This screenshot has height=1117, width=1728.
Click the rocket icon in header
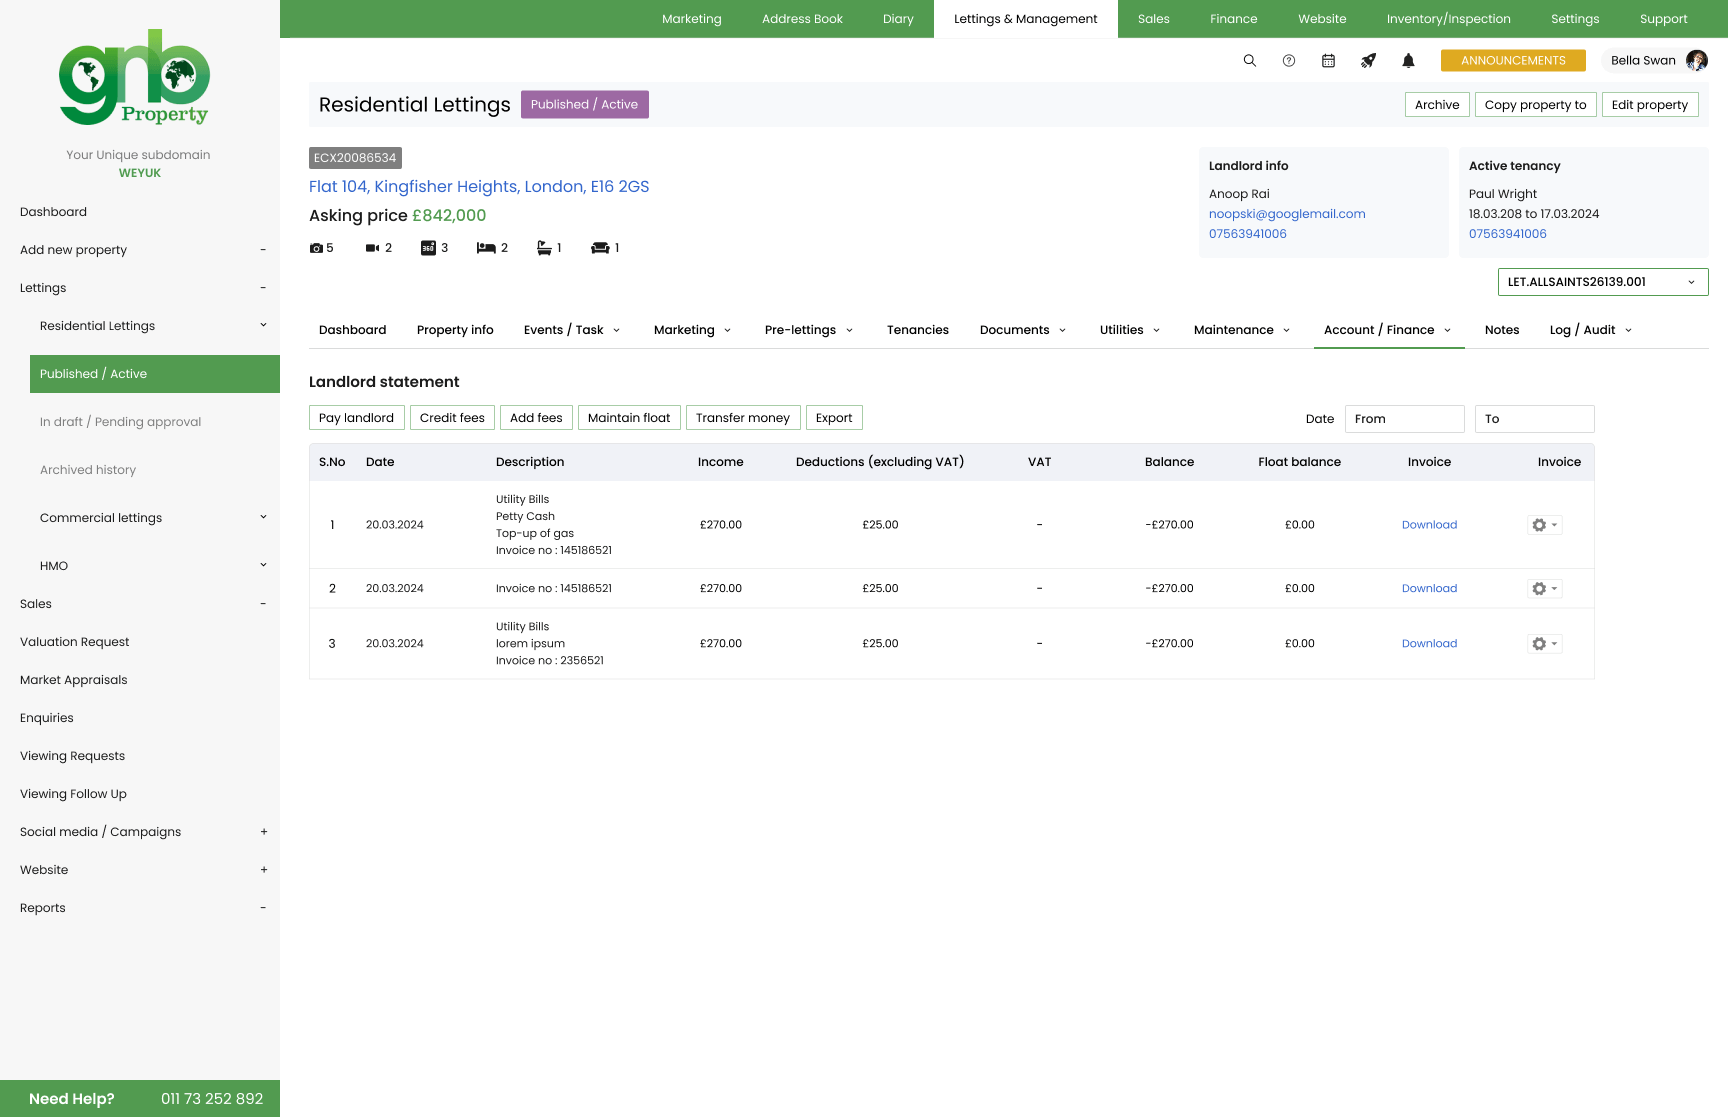pos(1368,61)
